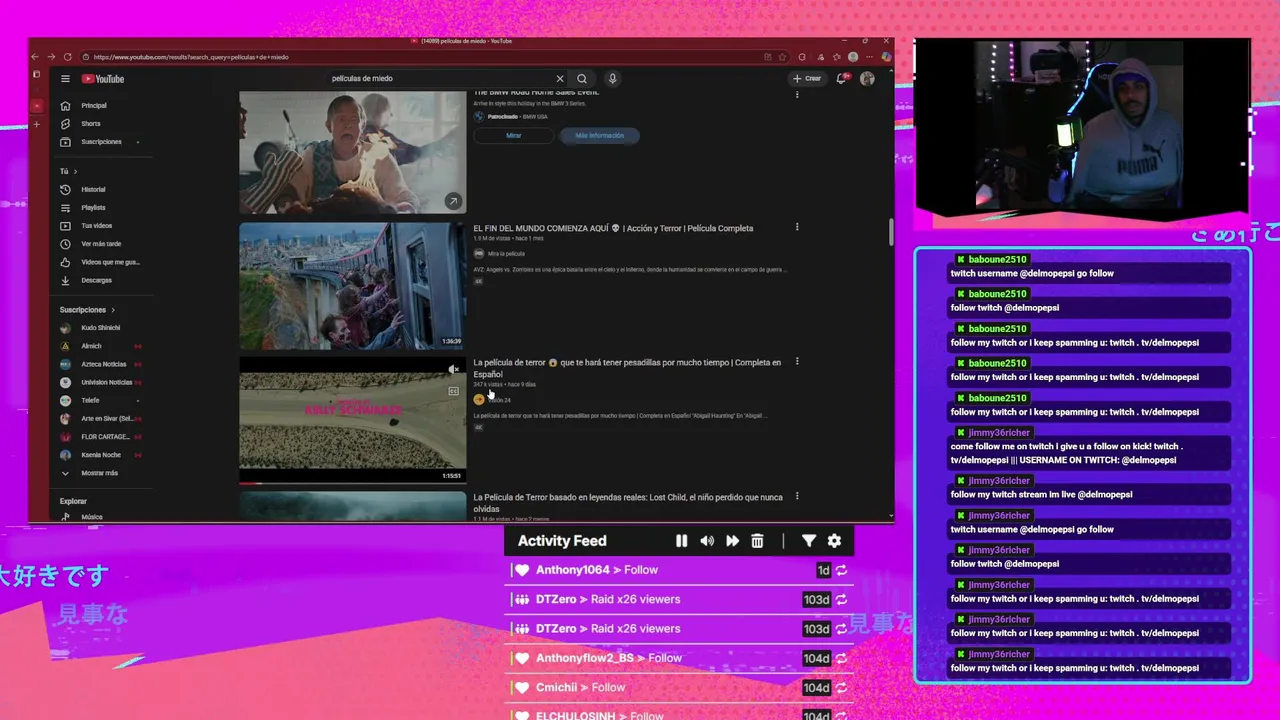The image size is (1280, 720).
Task: Click the browser back arrow
Action: pos(36,57)
